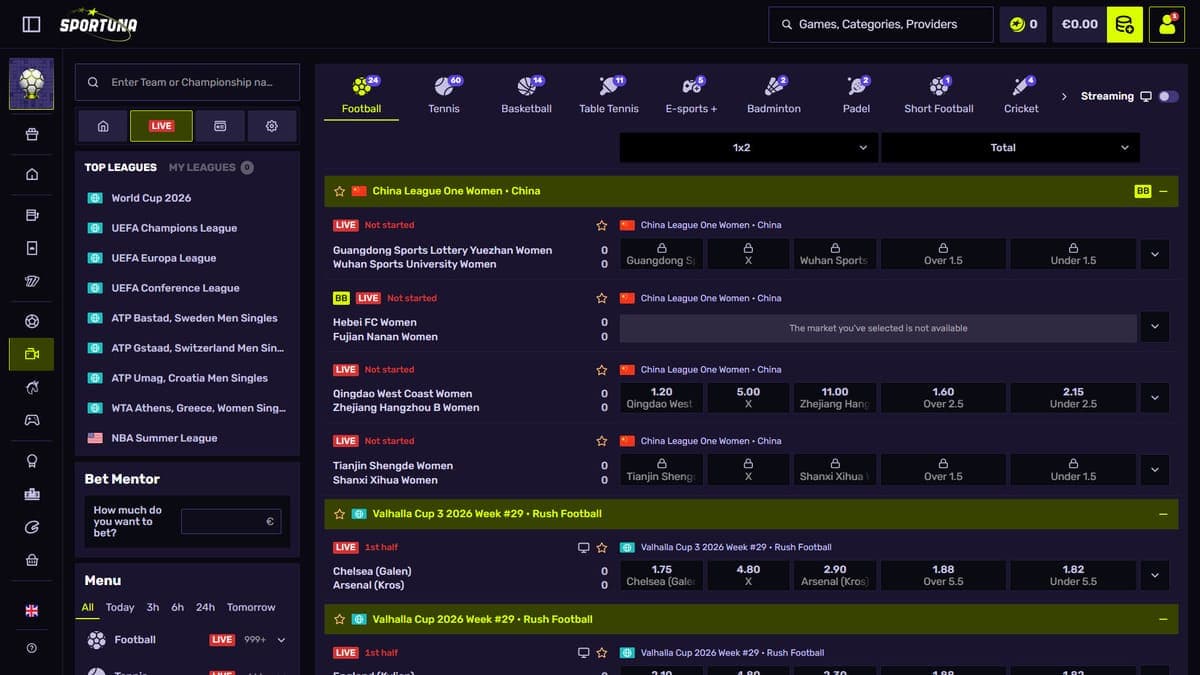Open the 1x2 market dropdown
The image size is (1200, 675).
[749, 147]
